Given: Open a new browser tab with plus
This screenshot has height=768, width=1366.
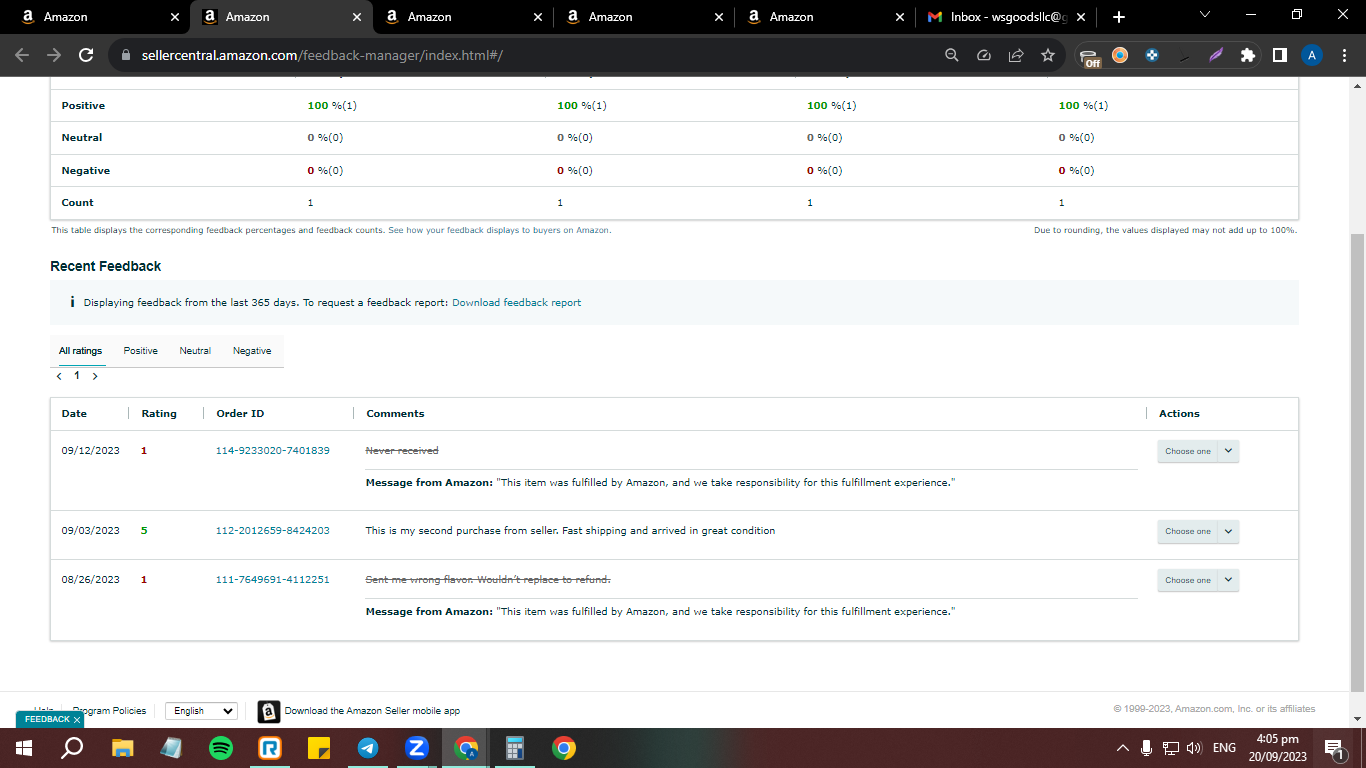Looking at the screenshot, I should coord(1119,17).
